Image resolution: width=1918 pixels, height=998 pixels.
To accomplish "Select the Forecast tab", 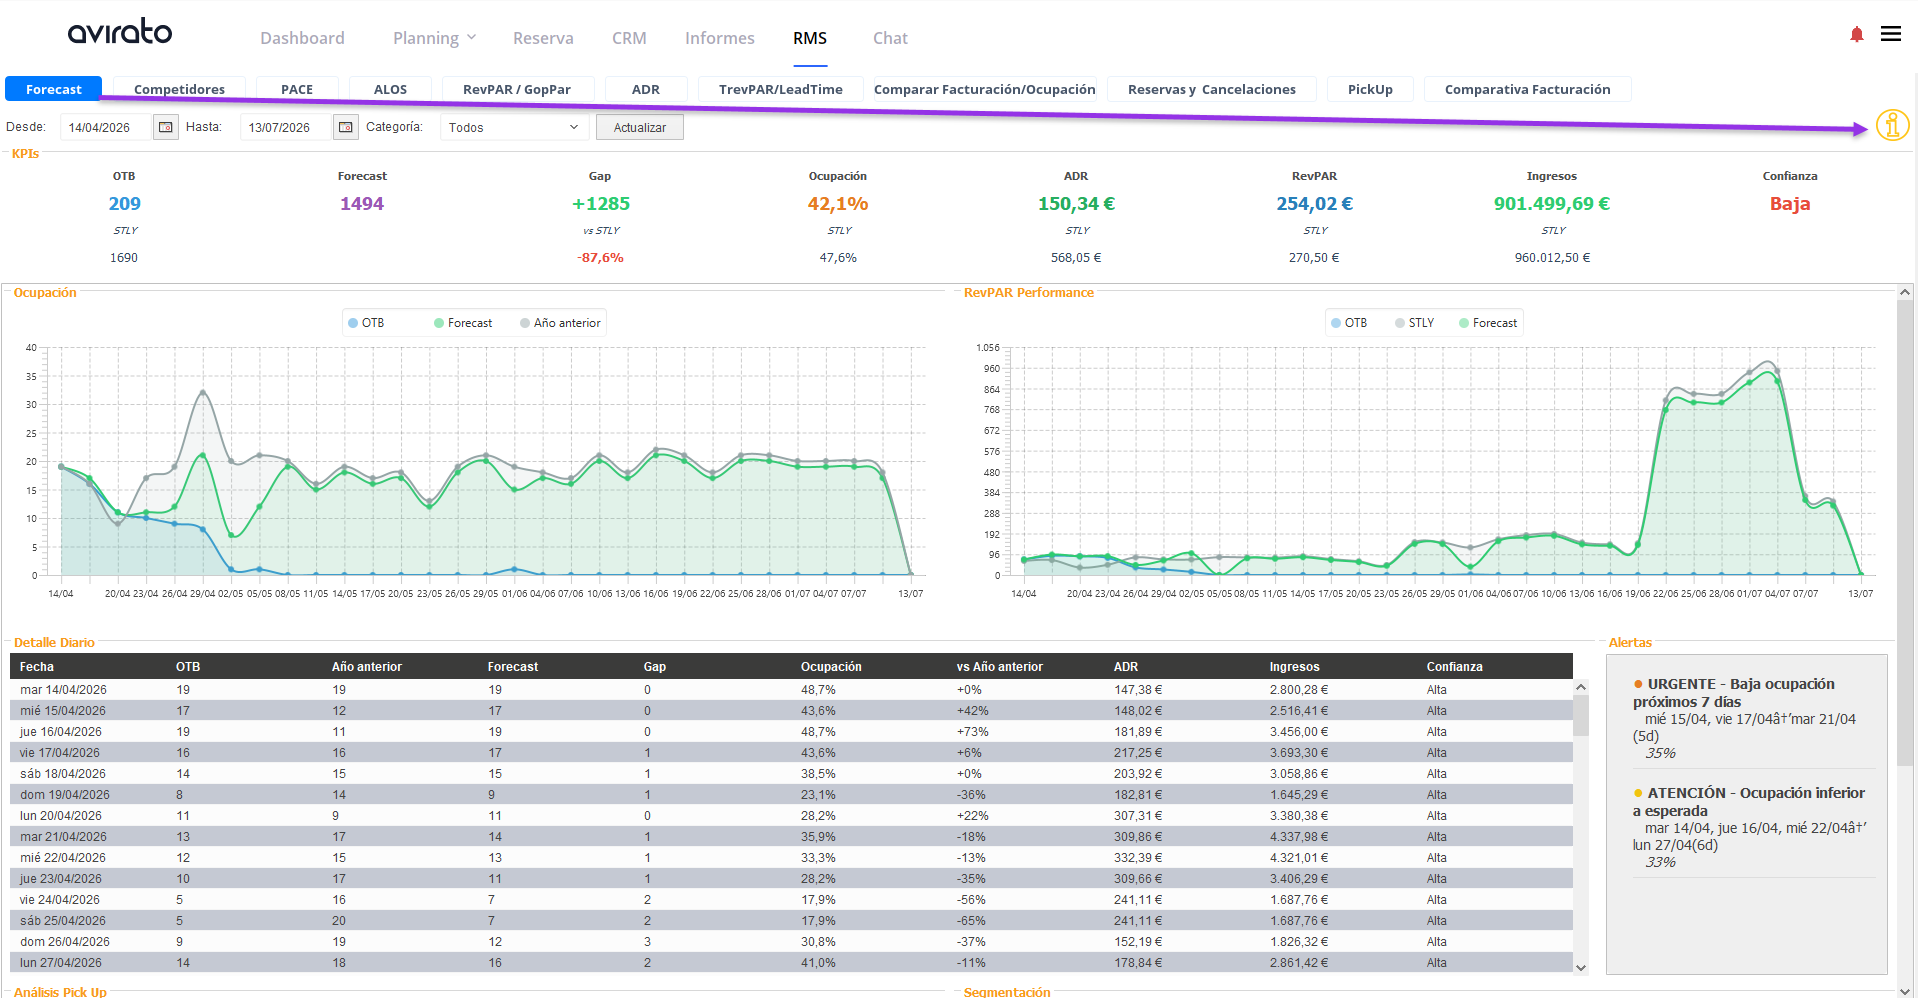I will pos(54,89).
